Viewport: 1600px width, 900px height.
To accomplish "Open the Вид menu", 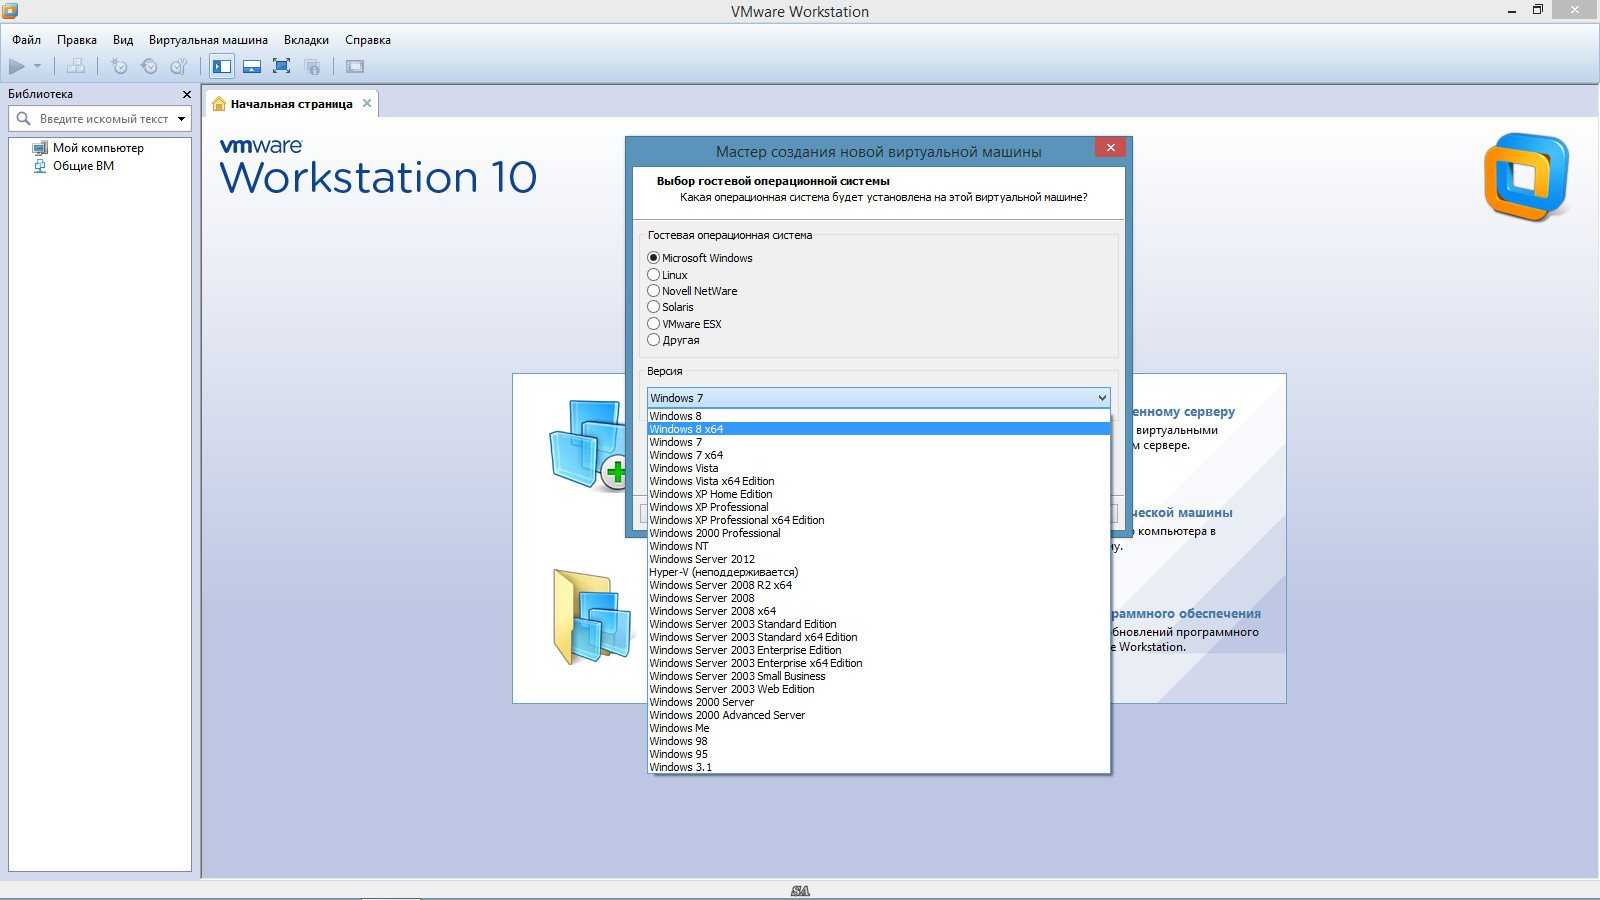I will coord(123,40).
